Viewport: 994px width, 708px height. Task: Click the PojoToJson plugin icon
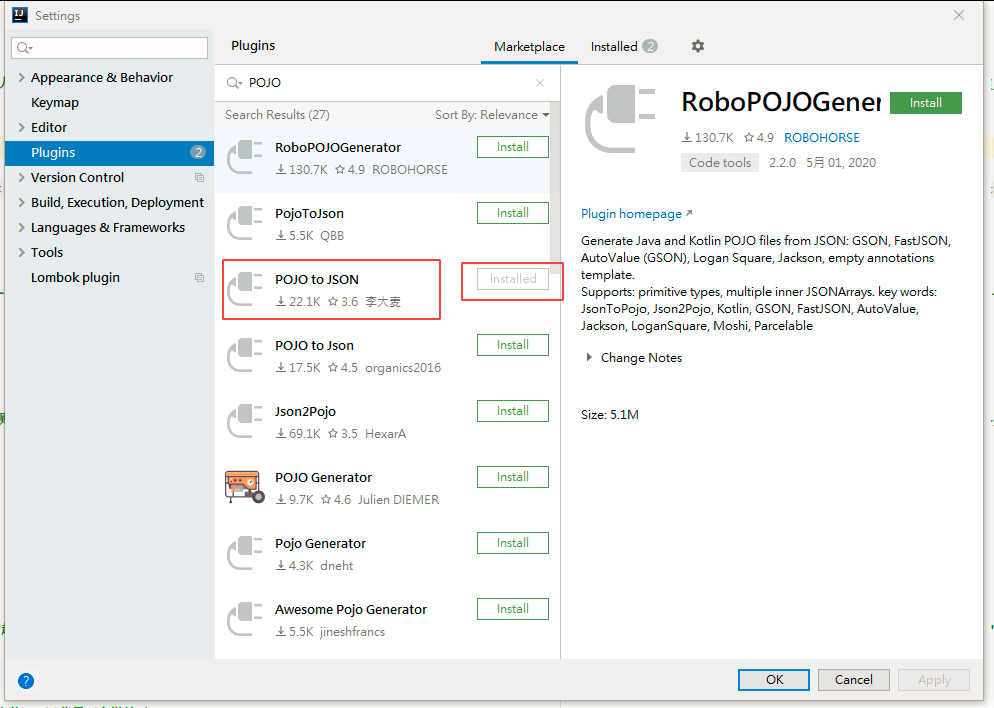245,223
